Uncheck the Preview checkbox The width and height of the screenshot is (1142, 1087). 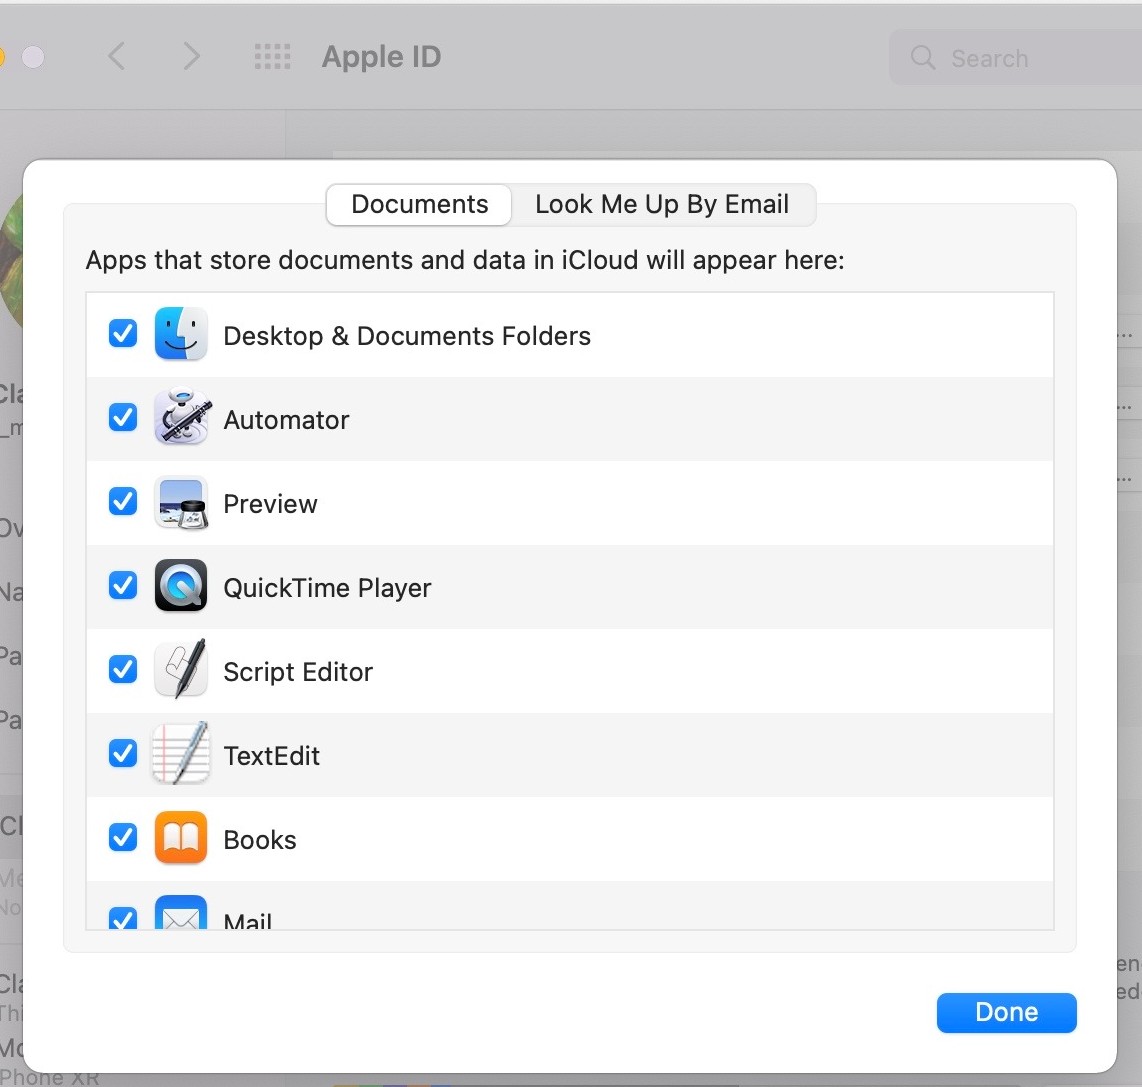coord(122,501)
